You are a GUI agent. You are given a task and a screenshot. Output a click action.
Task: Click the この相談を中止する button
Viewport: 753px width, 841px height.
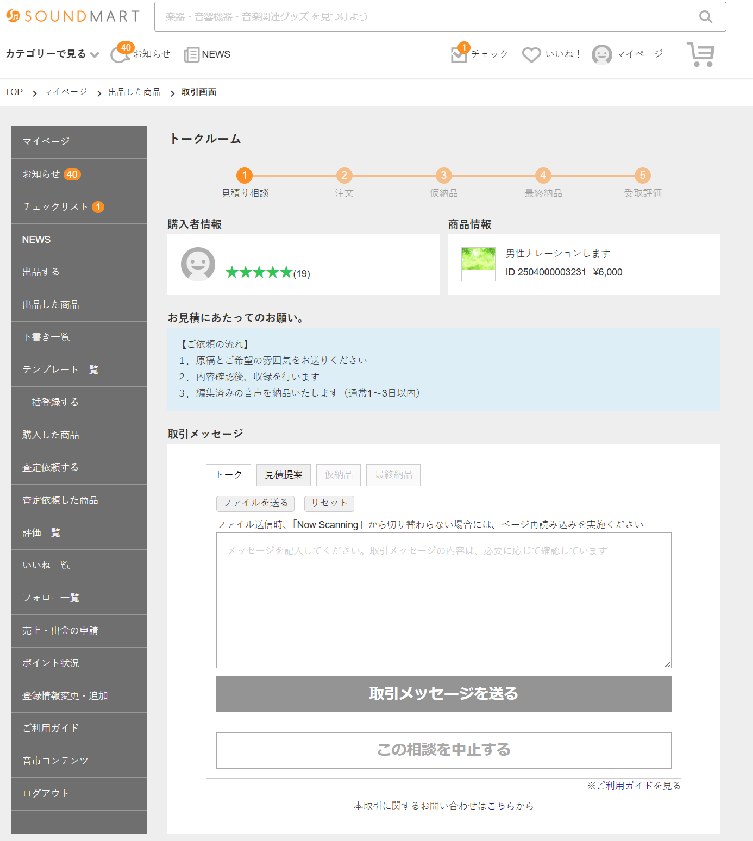point(443,750)
